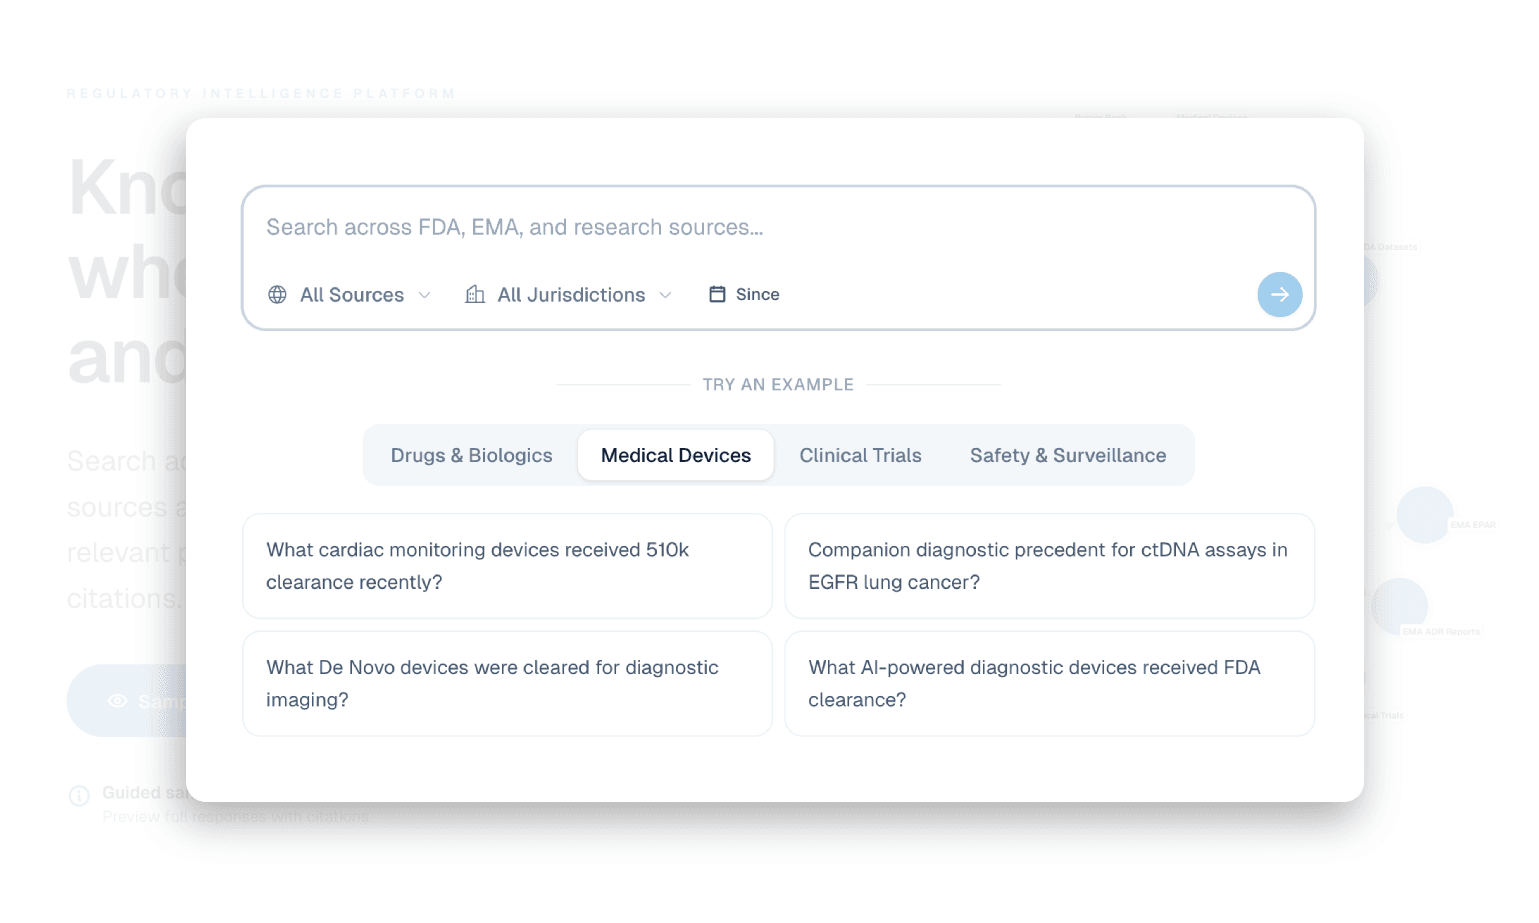Switch to the Drugs & Biologics tab
The image size is (1539, 923).
[x=471, y=455]
